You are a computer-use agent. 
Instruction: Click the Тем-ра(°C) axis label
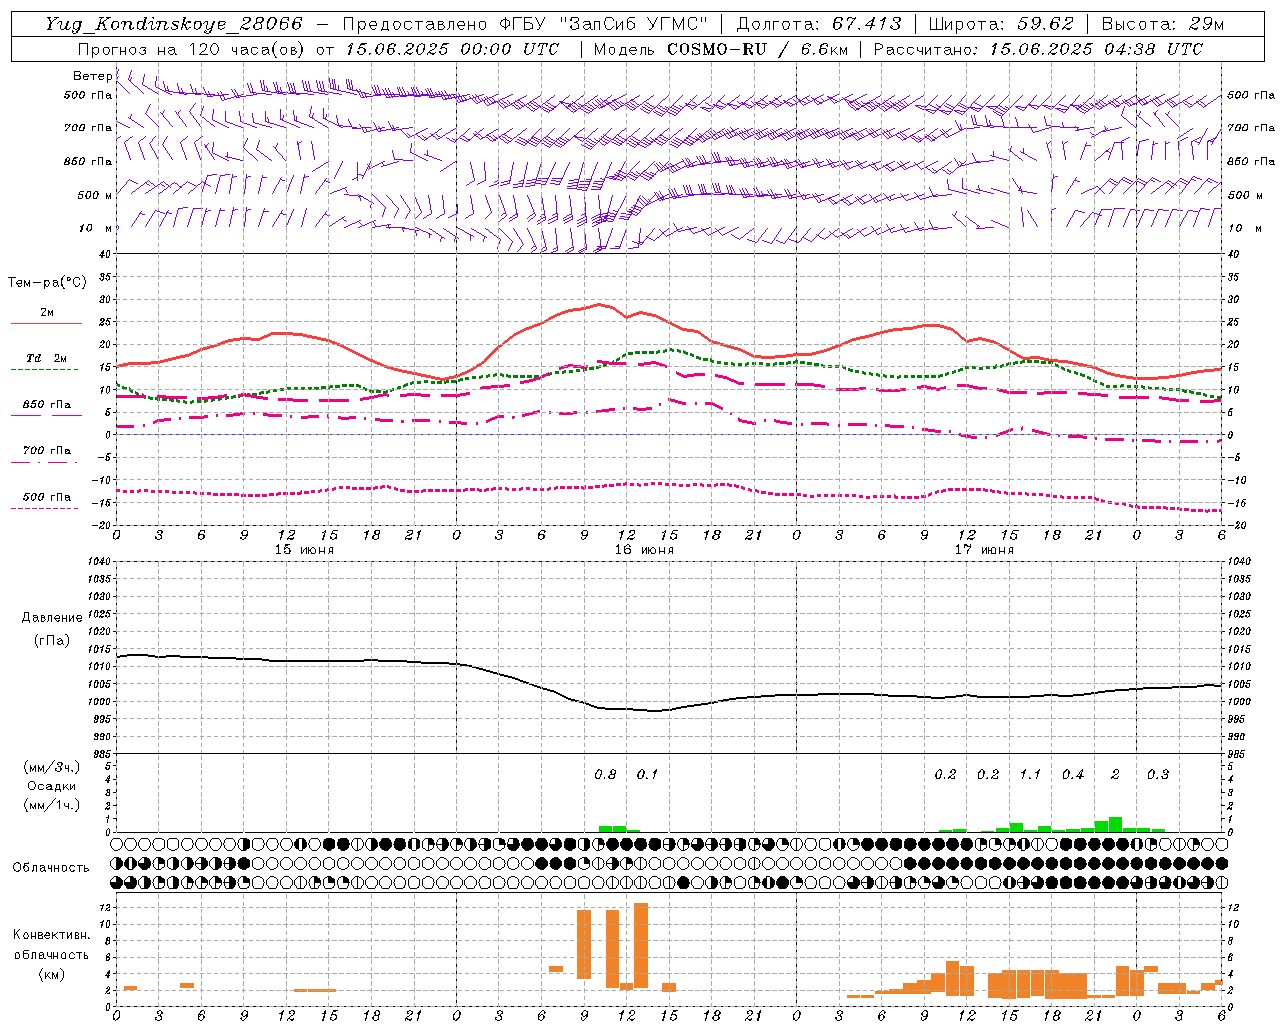coord(47,283)
